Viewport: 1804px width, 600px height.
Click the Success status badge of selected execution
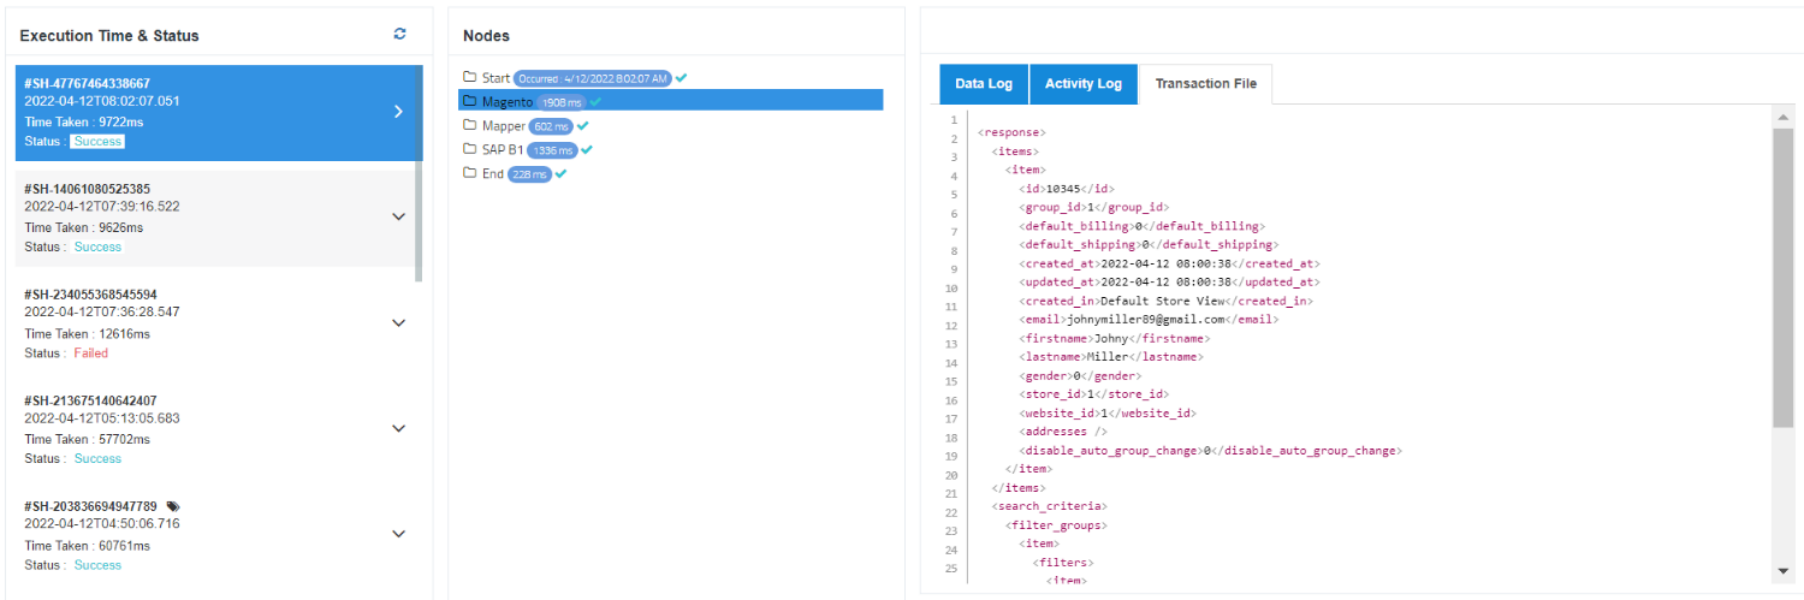tap(97, 142)
